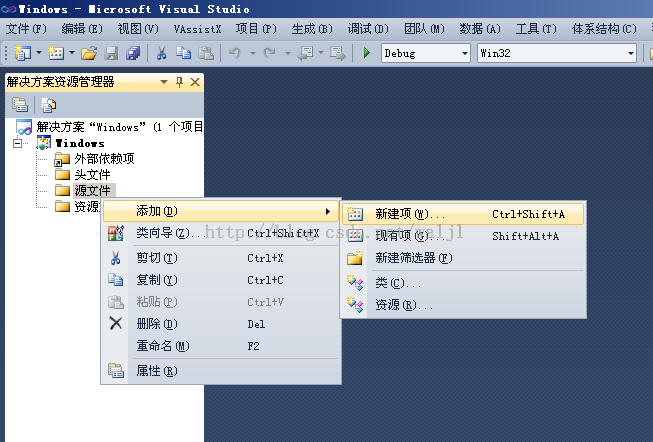
Task: Choose 资源(R) in the submenu
Action: [463, 305]
